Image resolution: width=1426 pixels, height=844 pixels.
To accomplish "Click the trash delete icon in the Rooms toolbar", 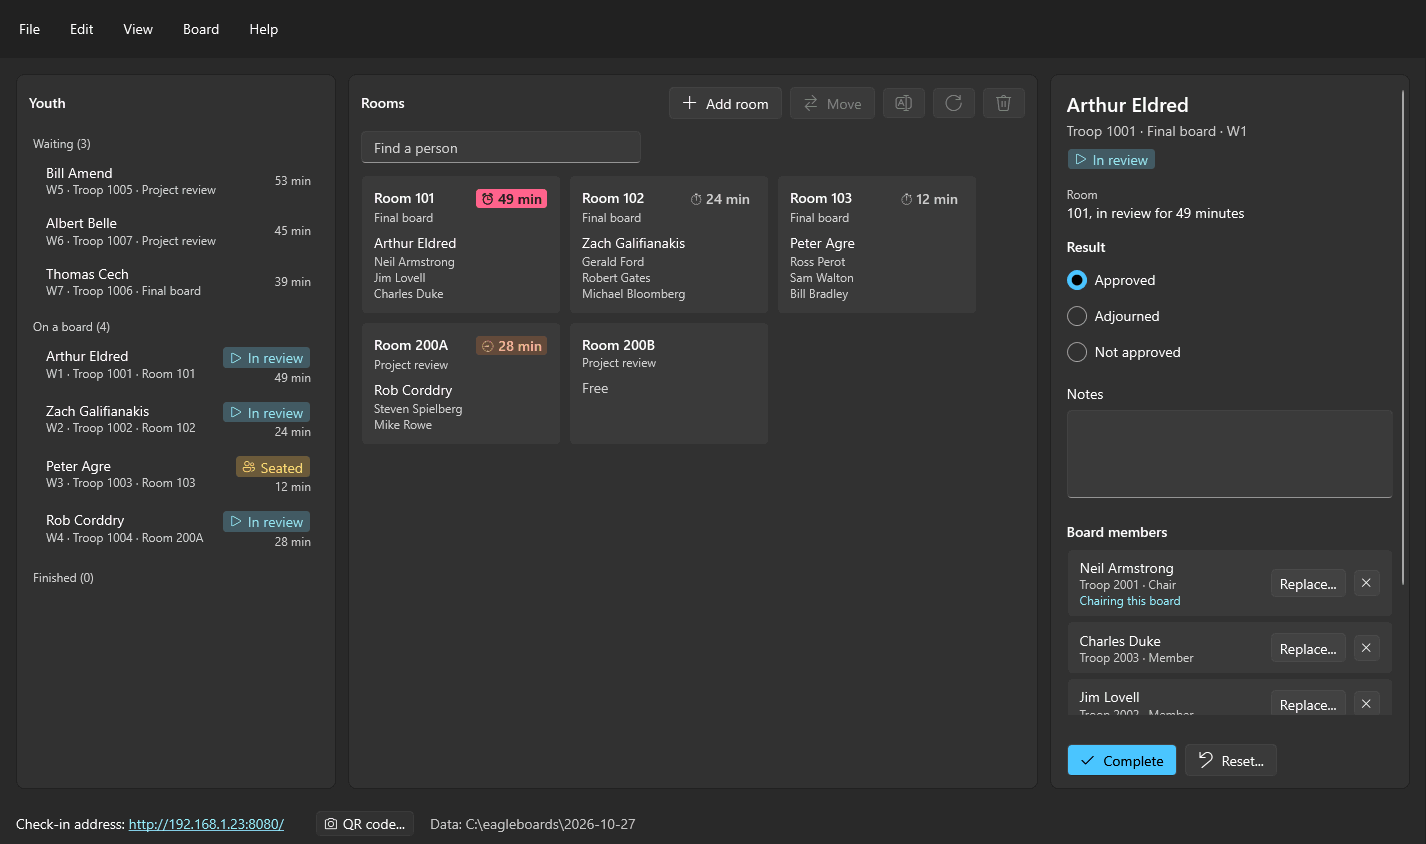I will click(1004, 103).
